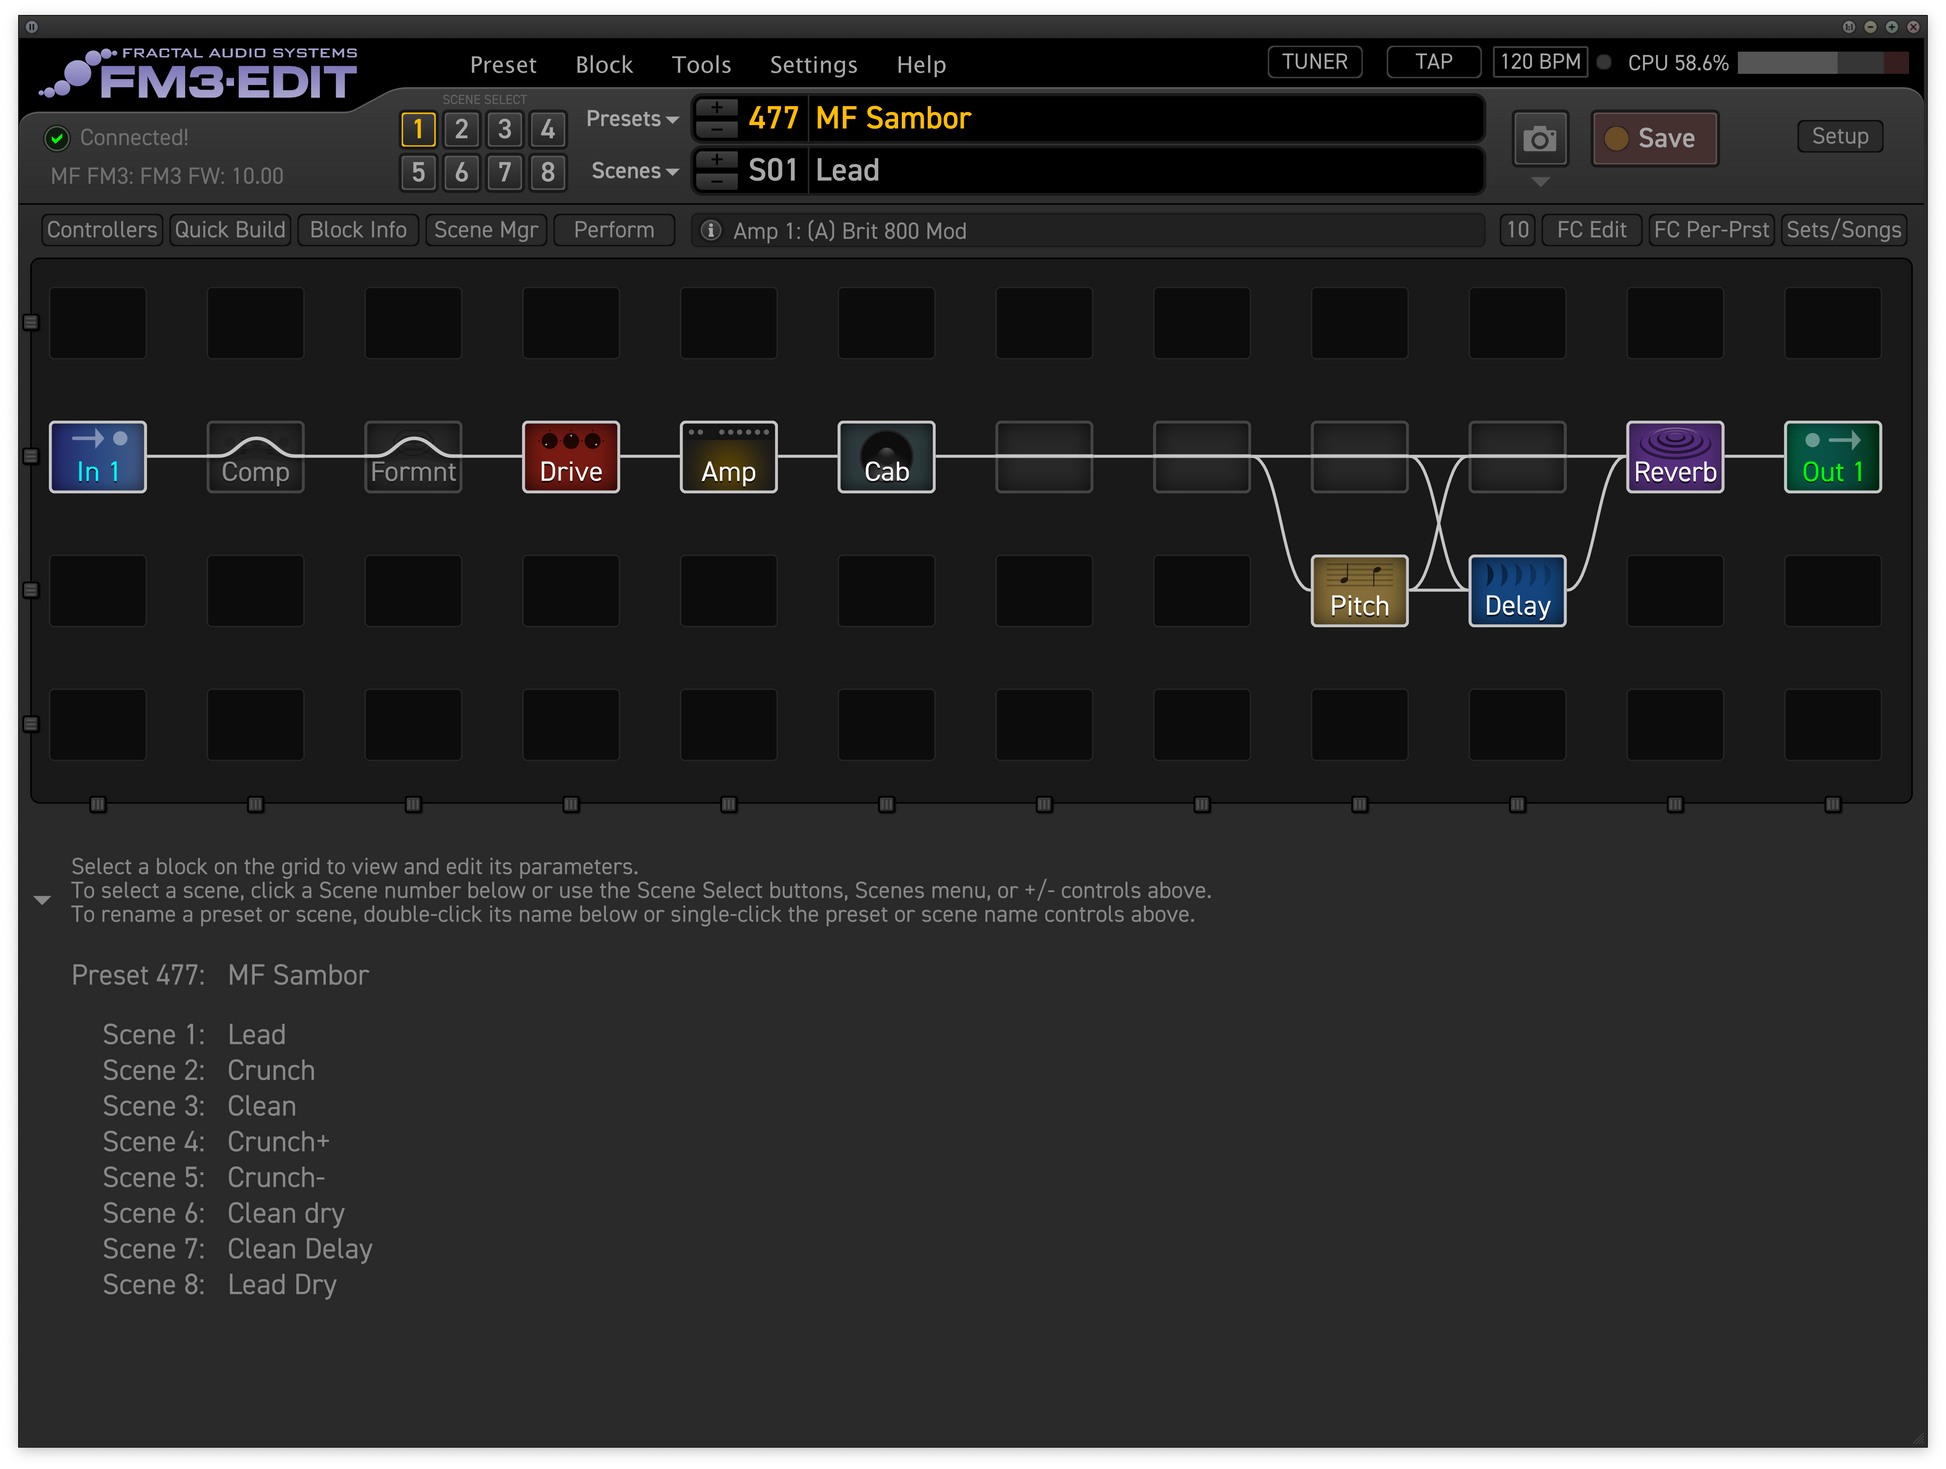Select the bypassed Comp block
Image resolution: width=1946 pixels, height=1469 pixels.
tap(255, 457)
